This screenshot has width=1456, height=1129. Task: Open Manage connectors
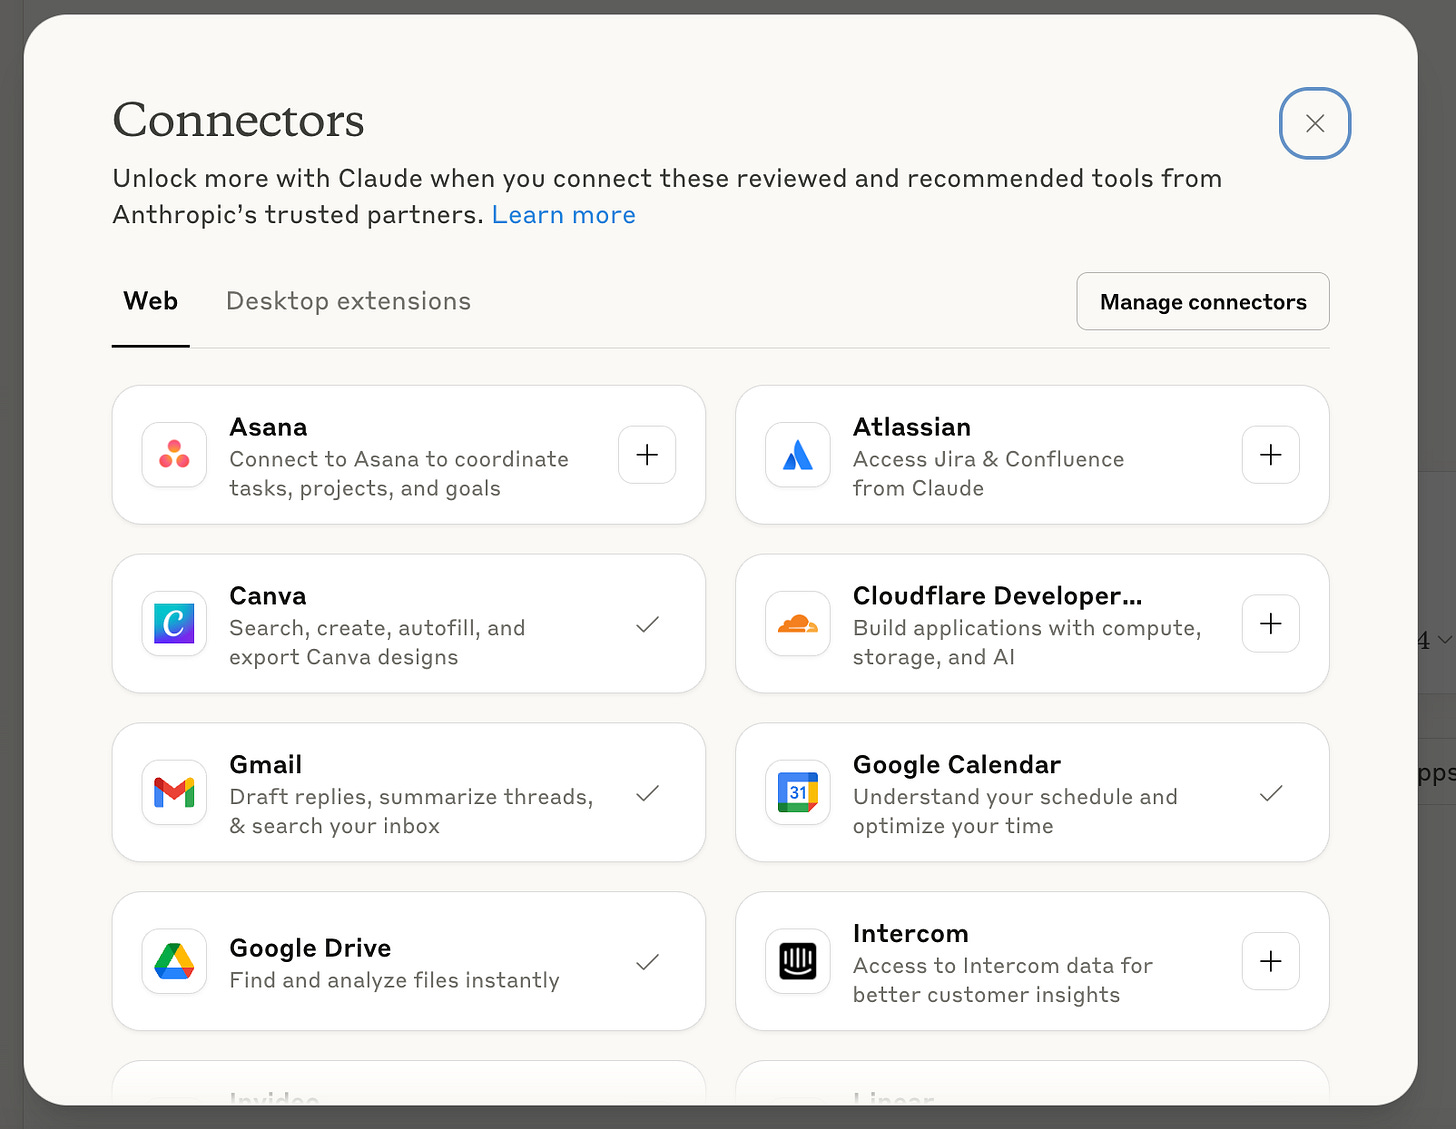1203,301
